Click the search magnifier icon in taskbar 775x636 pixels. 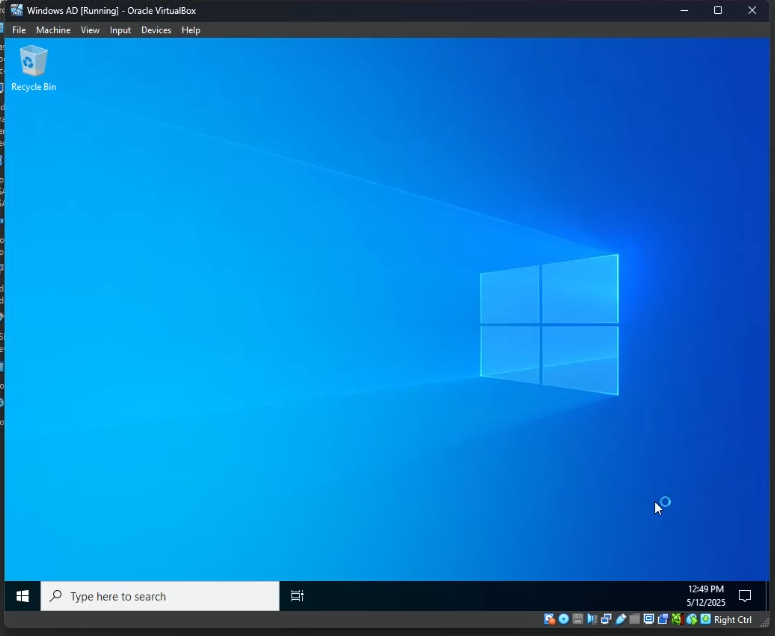click(x=56, y=595)
